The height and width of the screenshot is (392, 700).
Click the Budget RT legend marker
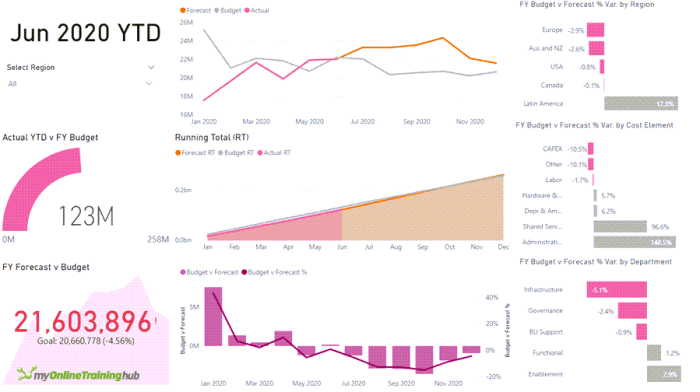(221, 153)
